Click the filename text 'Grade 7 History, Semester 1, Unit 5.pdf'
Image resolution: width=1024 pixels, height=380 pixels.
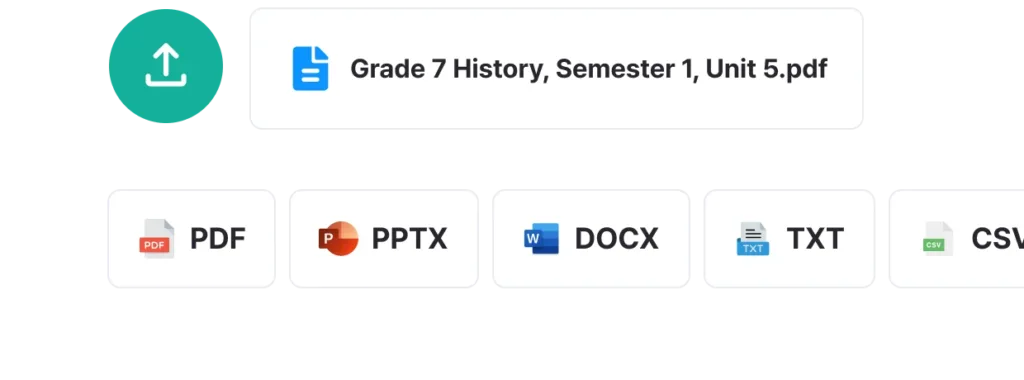589,69
